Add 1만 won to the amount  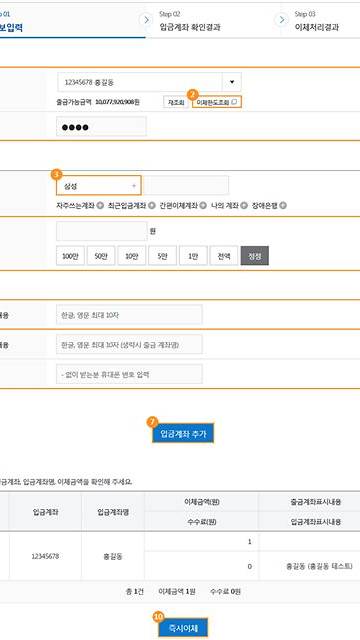click(x=193, y=256)
